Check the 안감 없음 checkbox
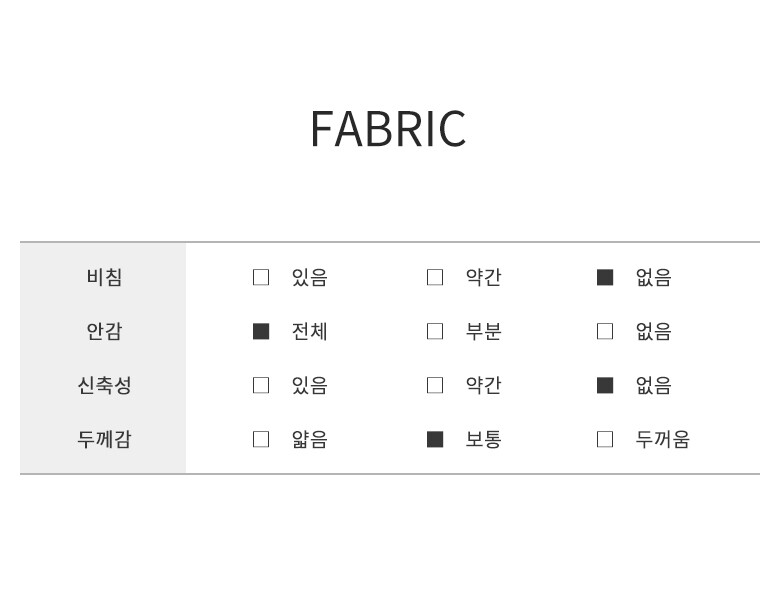The height and width of the screenshot is (603, 780). (605, 331)
